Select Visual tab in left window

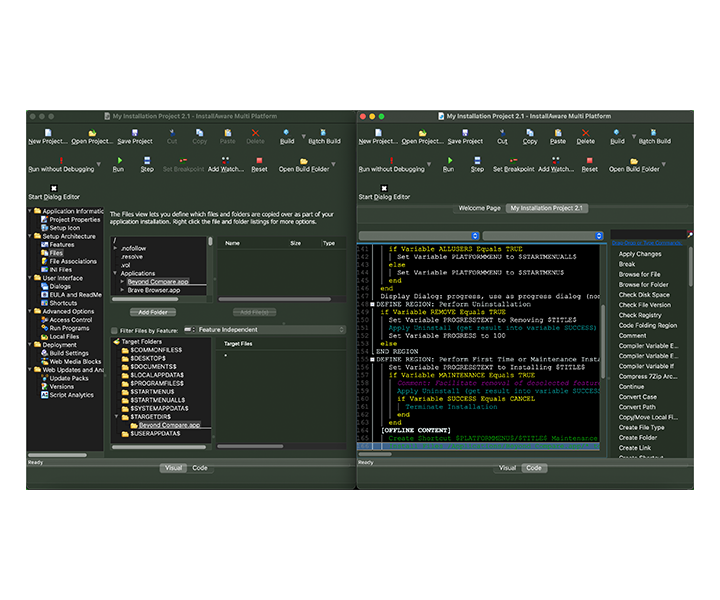coord(173,468)
